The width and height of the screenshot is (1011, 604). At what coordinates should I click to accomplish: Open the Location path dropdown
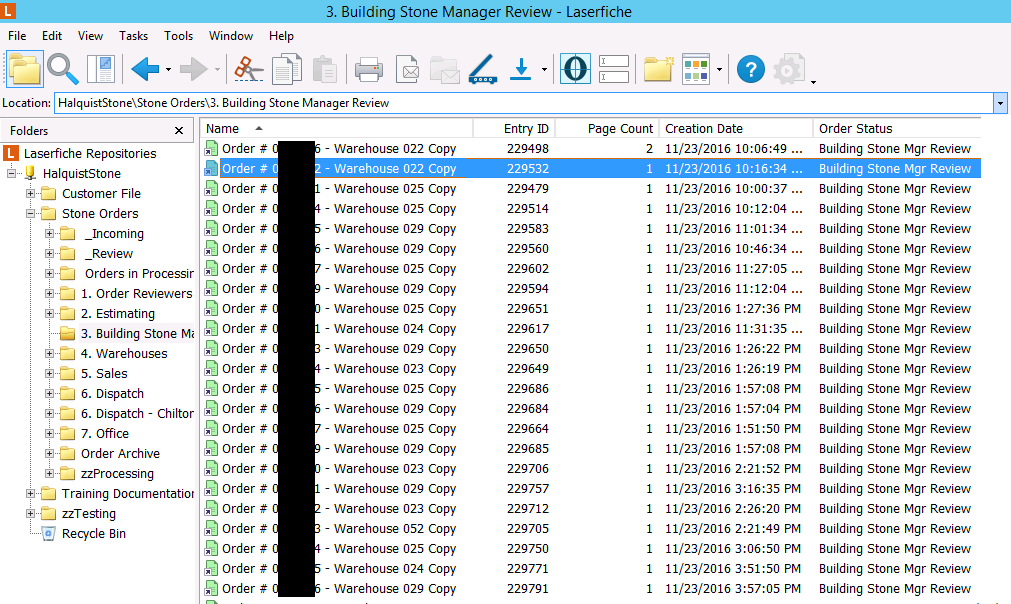coord(1000,103)
